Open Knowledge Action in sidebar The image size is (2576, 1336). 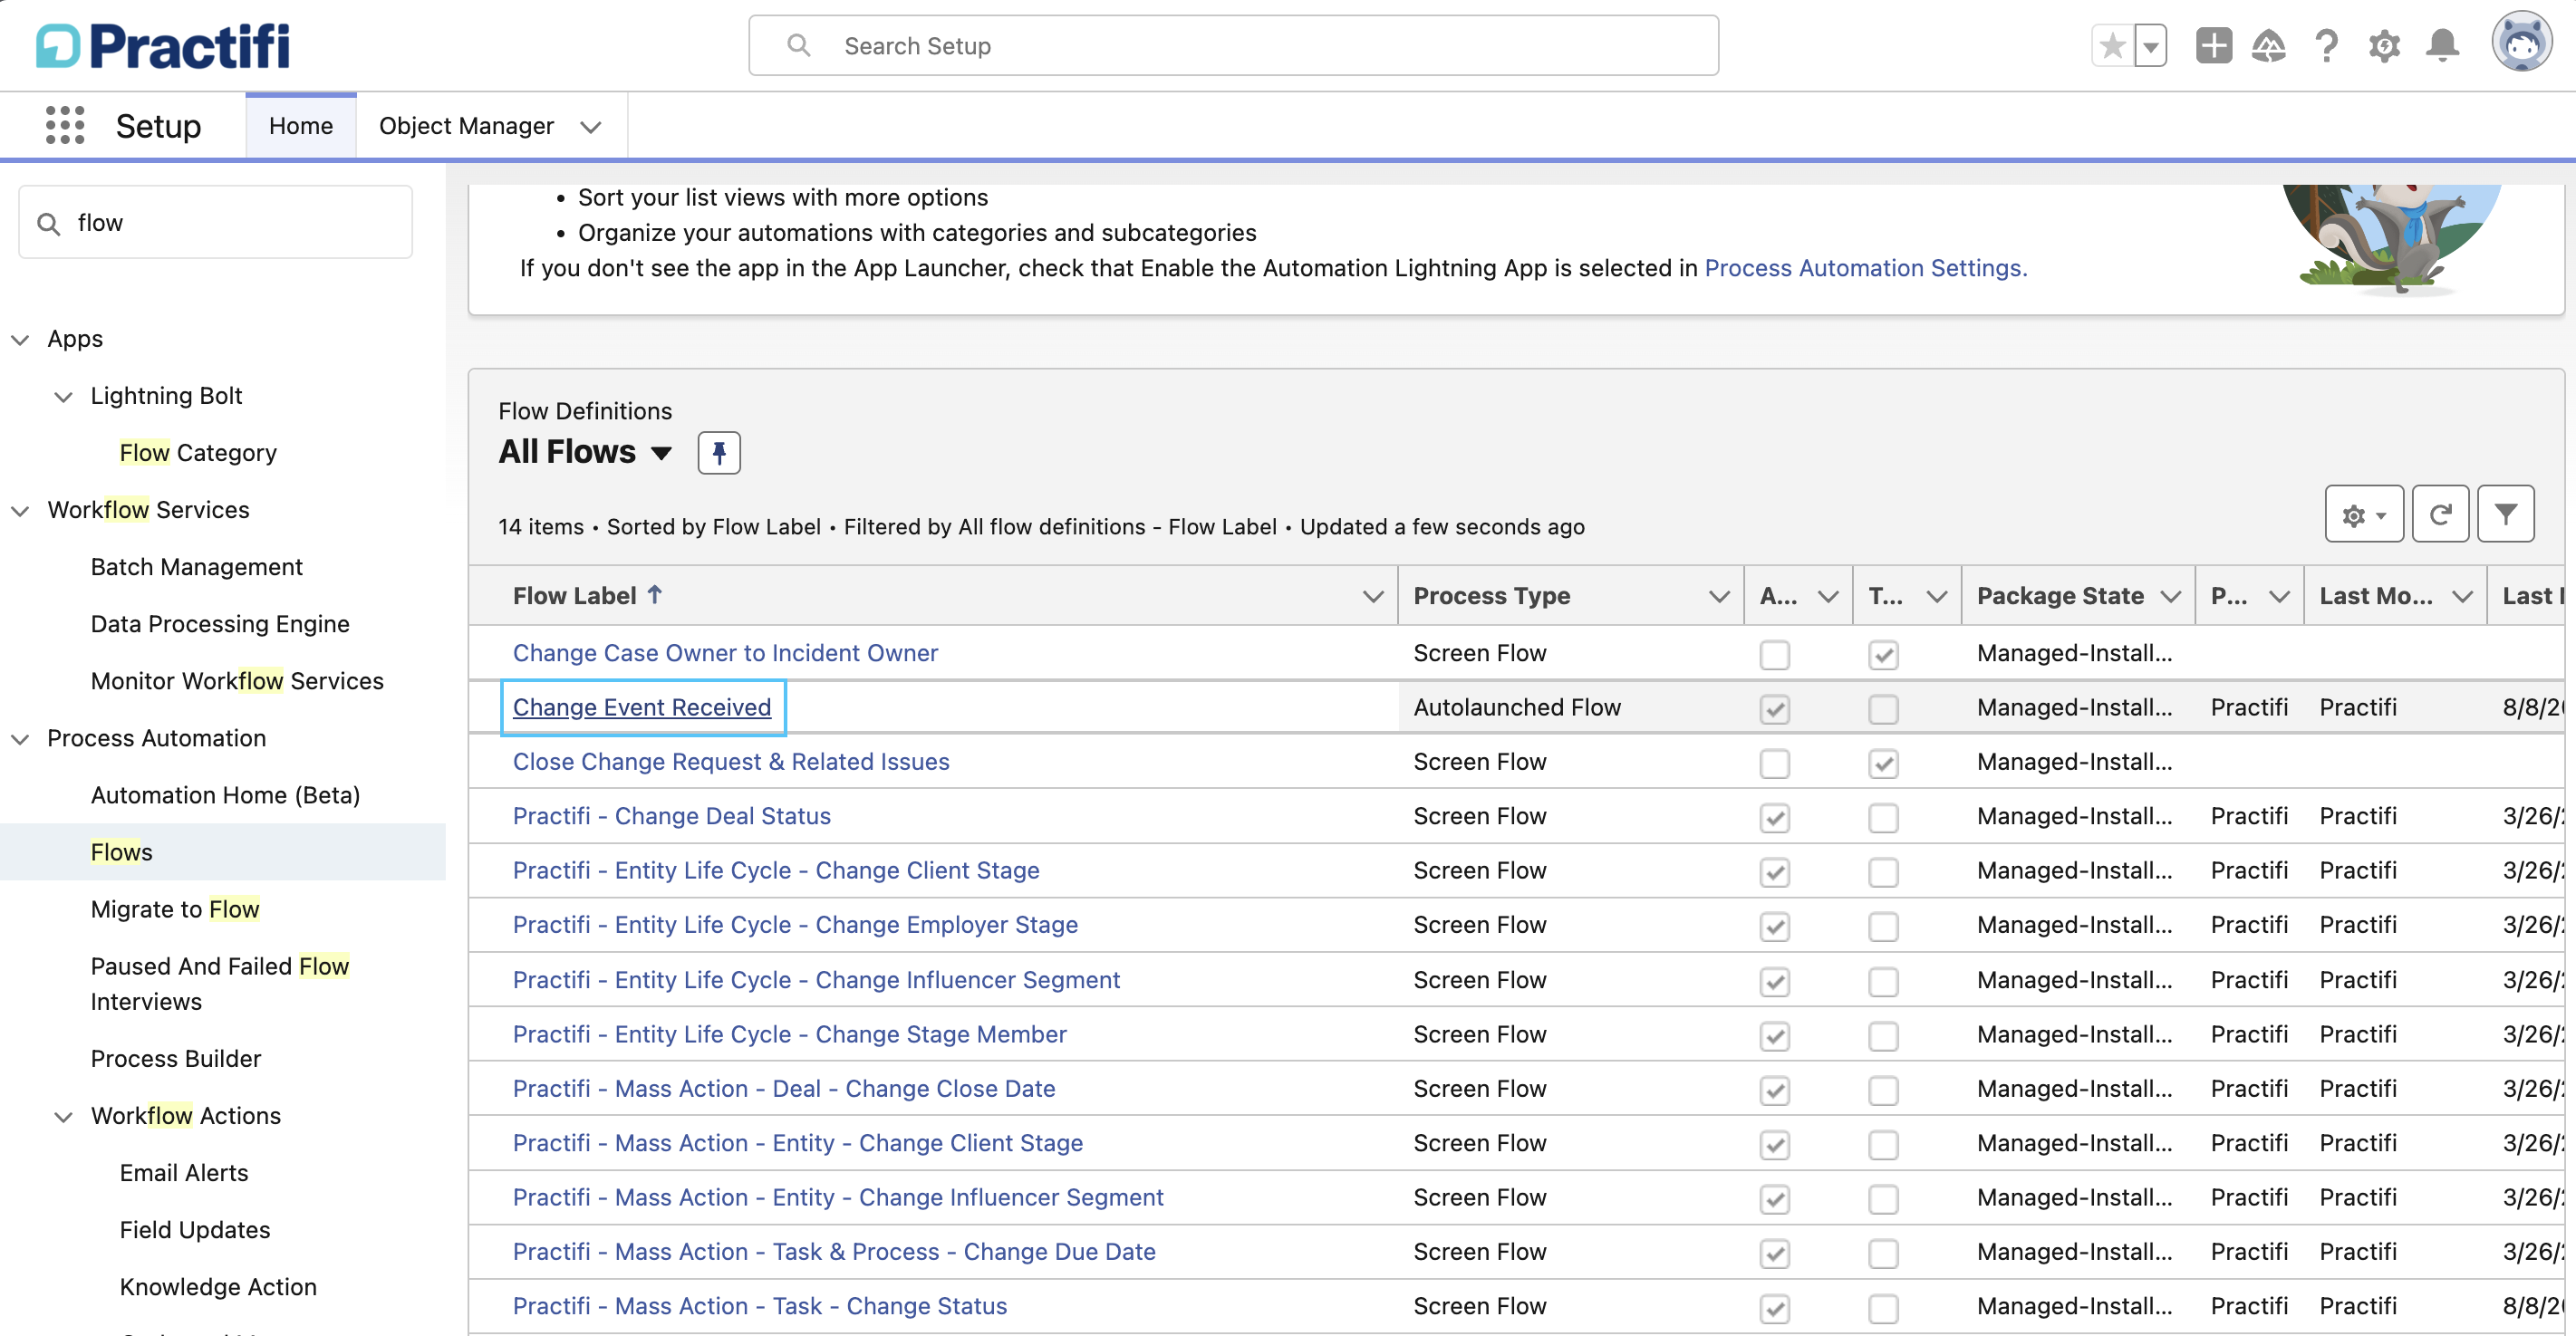tap(218, 1286)
